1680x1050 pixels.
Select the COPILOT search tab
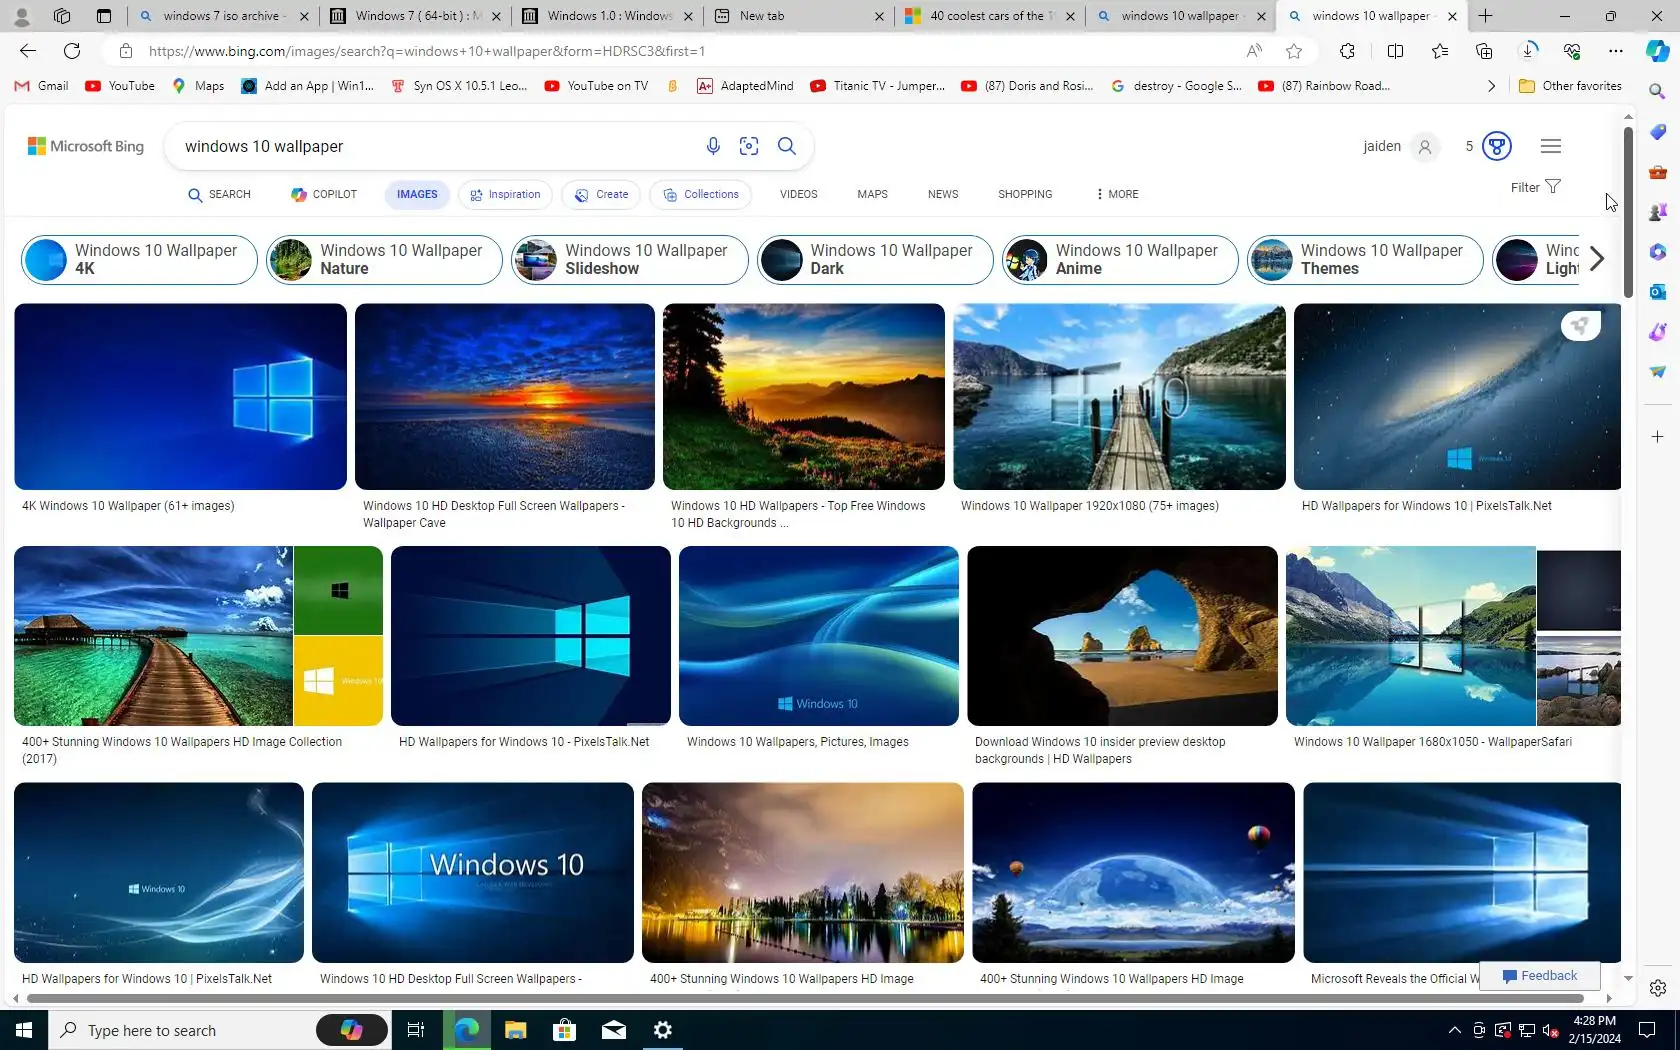(324, 194)
